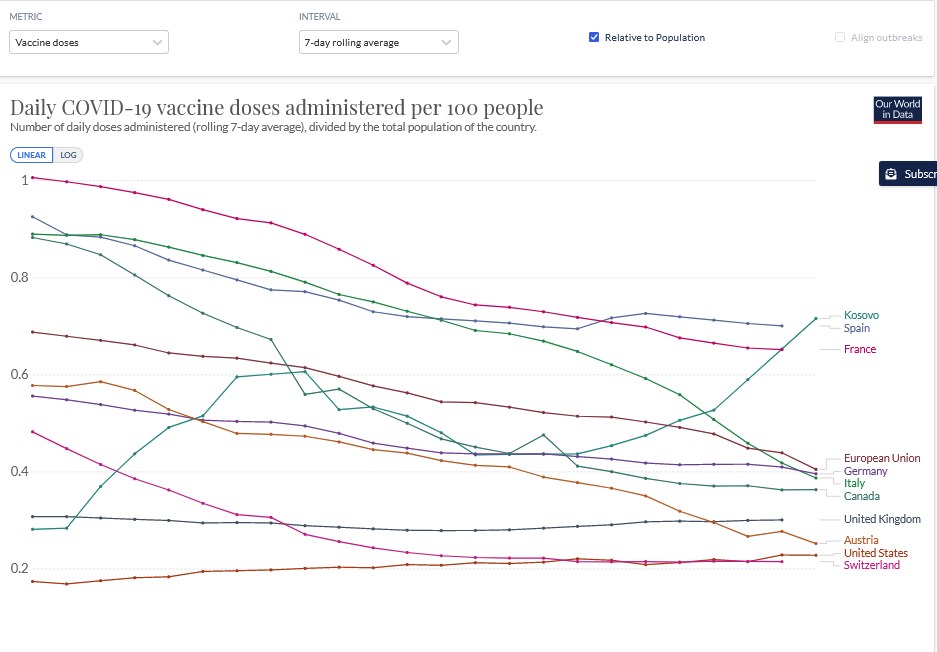This screenshot has height=652, width=937.
Task: Open the Interval dropdown showing 7-day rolling average
Action: (x=378, y=43)
